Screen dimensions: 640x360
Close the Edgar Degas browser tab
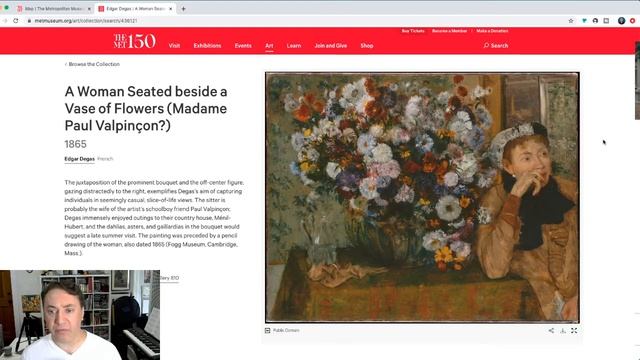coord(171,9)
